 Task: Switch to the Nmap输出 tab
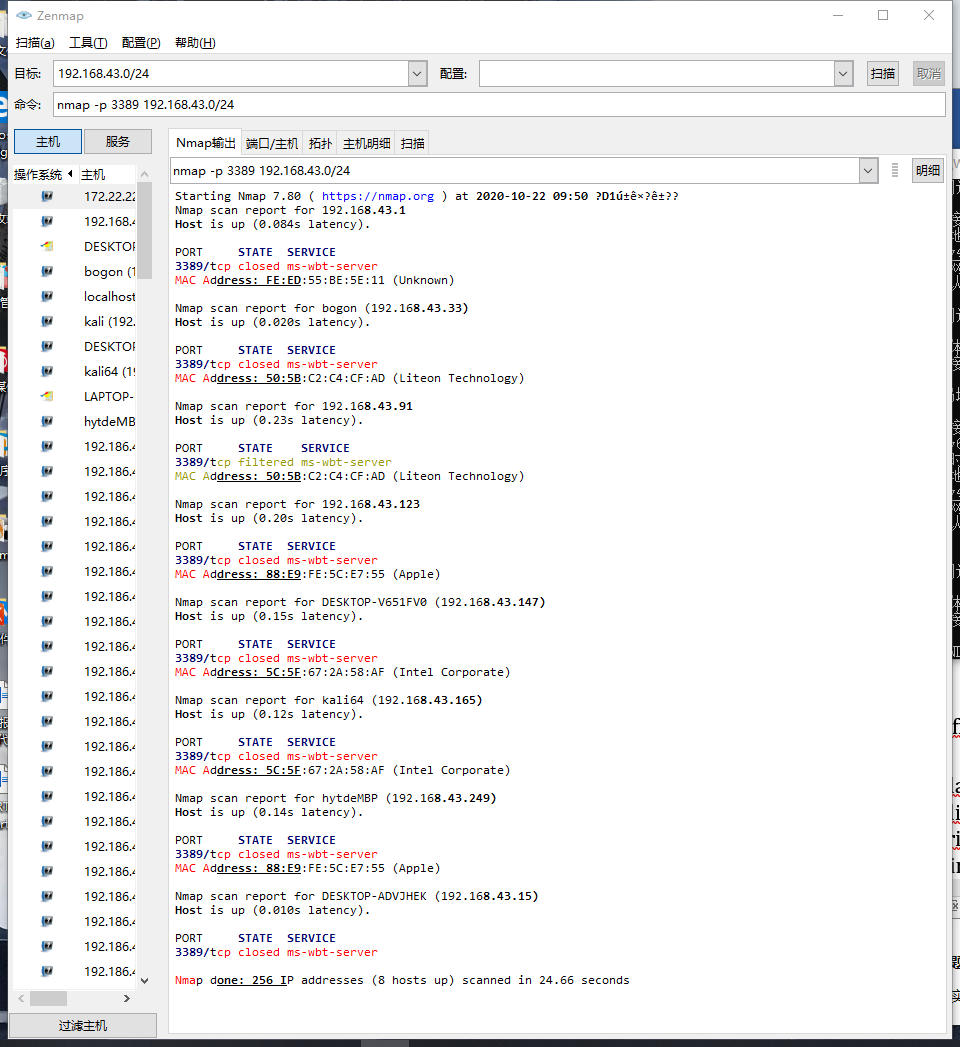(206, 143)
